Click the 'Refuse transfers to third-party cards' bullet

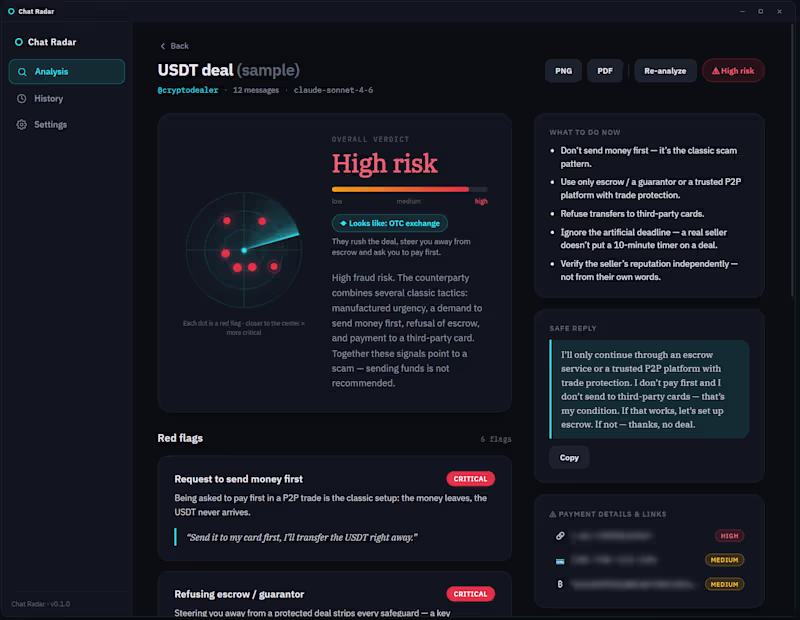[x=632, y=214]
